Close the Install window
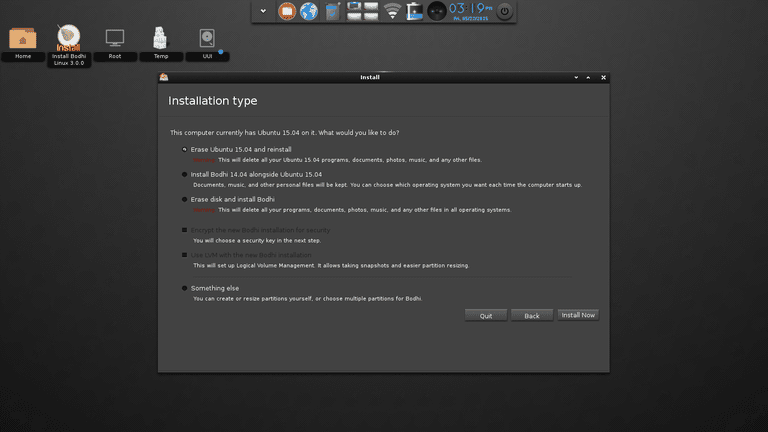The image size is (768, 432). pos(603,77)
